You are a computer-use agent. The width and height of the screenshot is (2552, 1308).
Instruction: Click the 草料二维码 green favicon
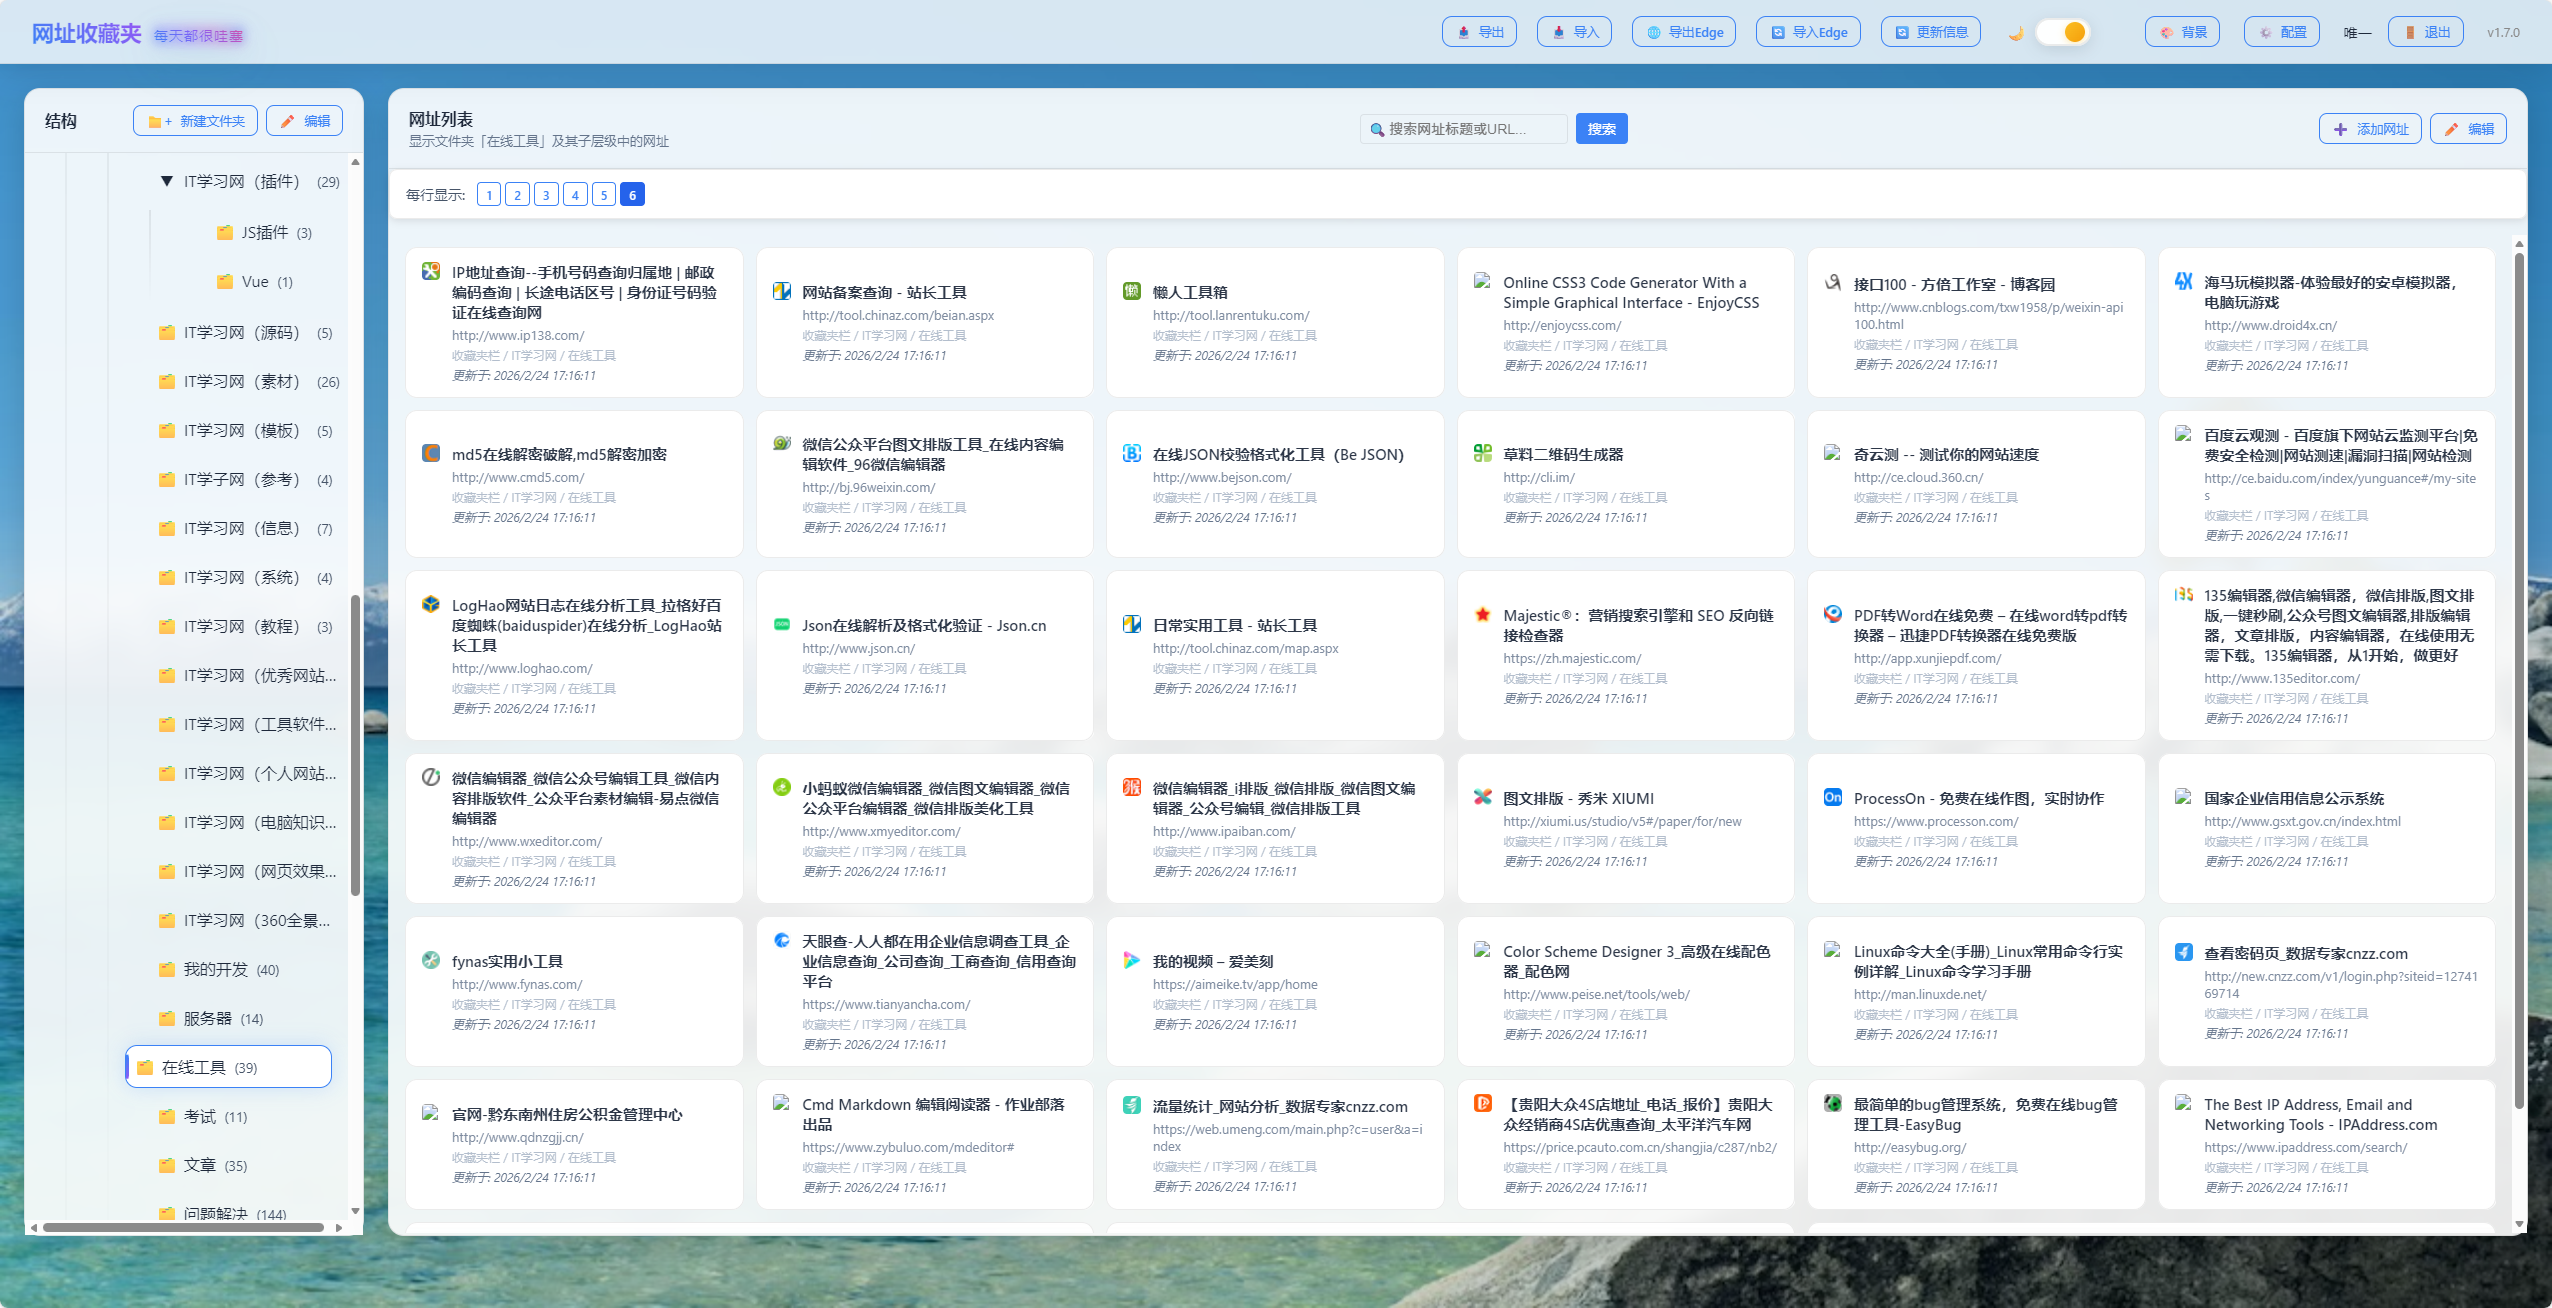tap(1482, 453)
